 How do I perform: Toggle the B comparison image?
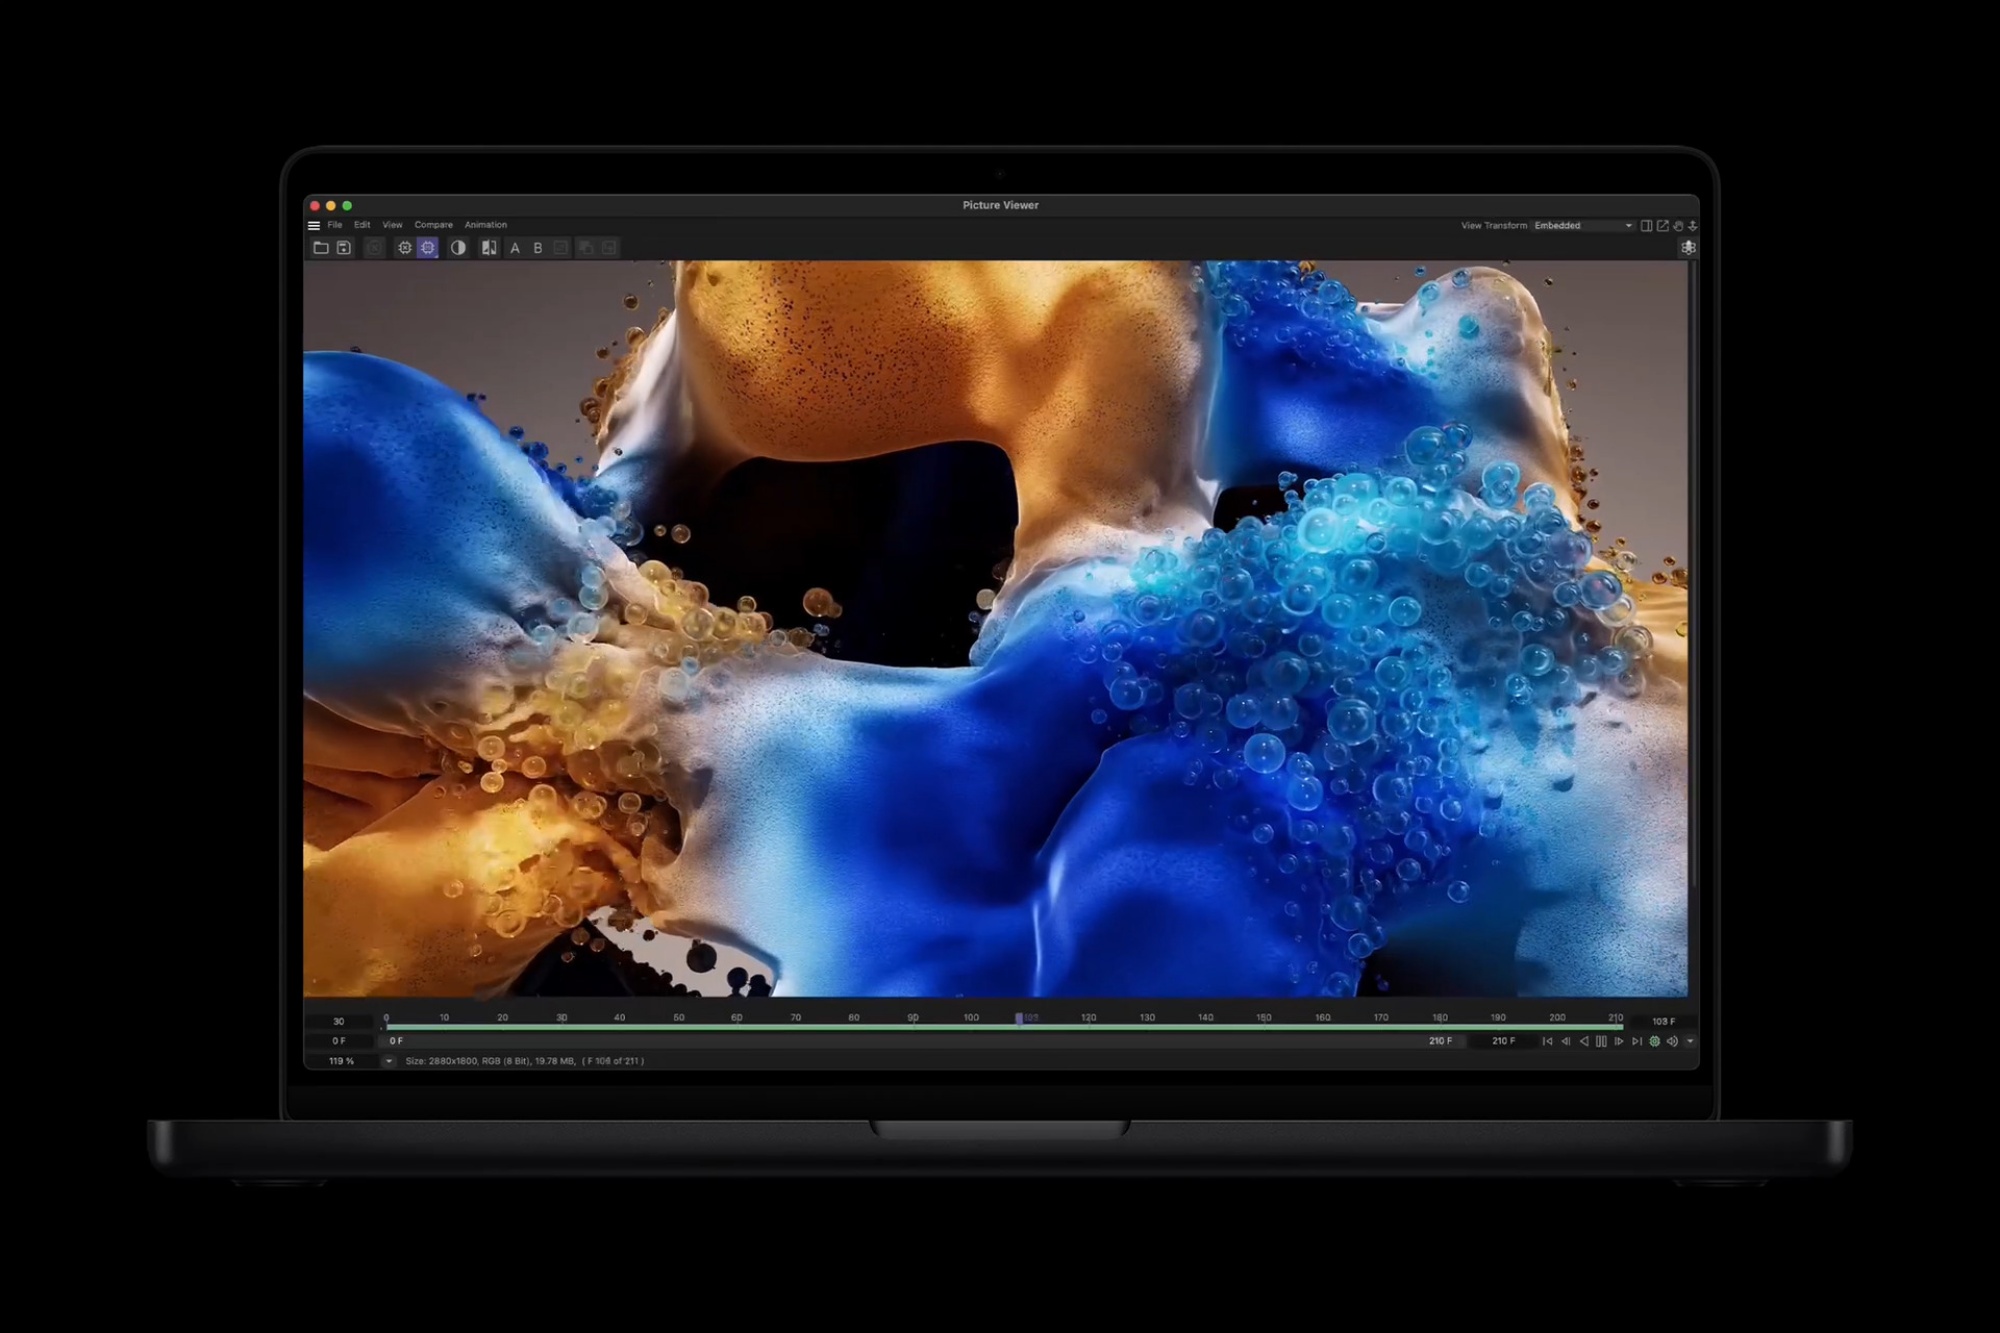pos(538,248)
